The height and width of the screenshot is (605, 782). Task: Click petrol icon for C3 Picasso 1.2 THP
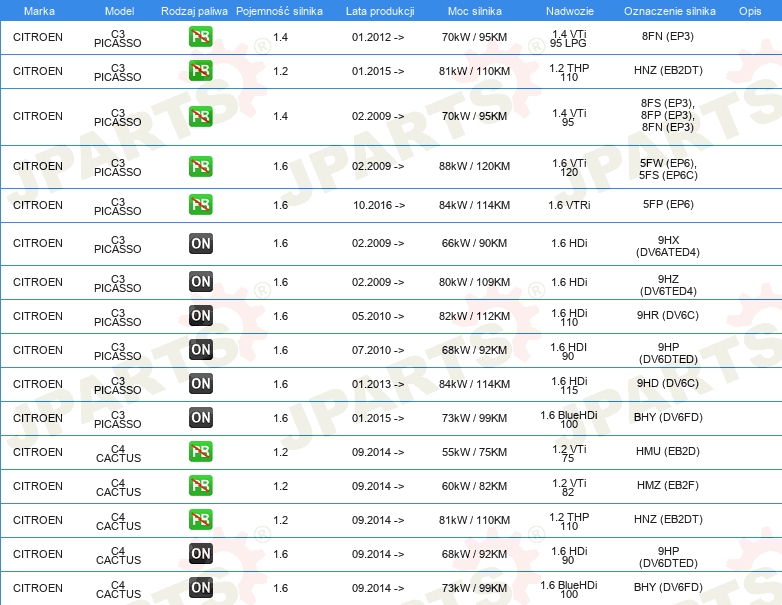200,71
